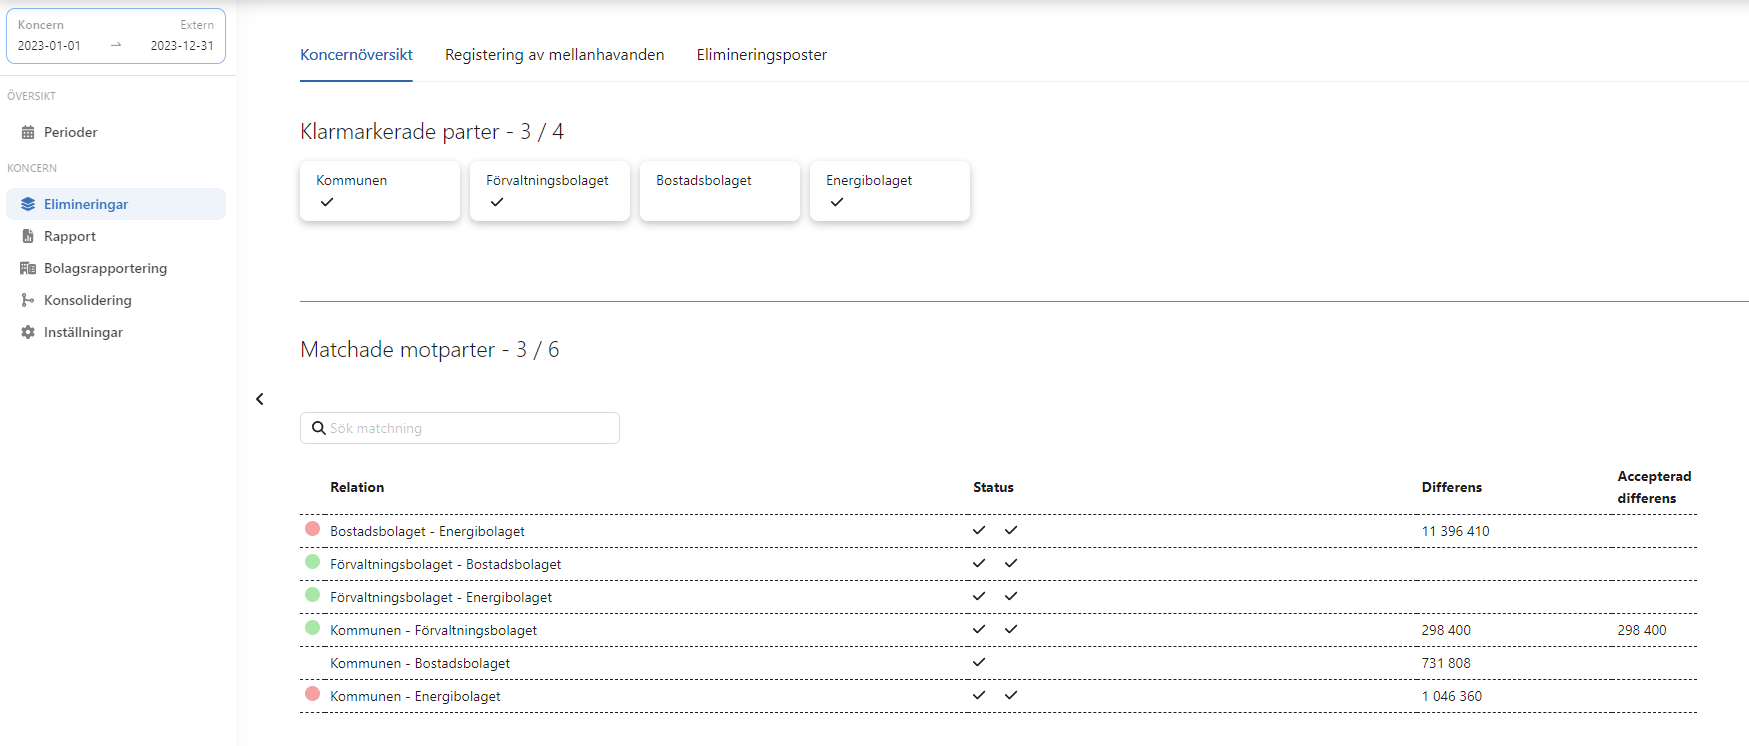The width and height of the screenshot is (1749, 746).
Task: Toggle the Kommunen card checkmark
Action: pyautogui.click(x=327, y=202)
